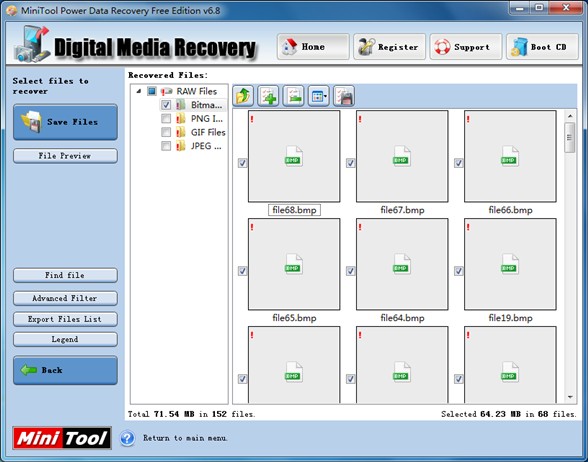
Task: Click the Boot CD button
Action: pos(542,46)
